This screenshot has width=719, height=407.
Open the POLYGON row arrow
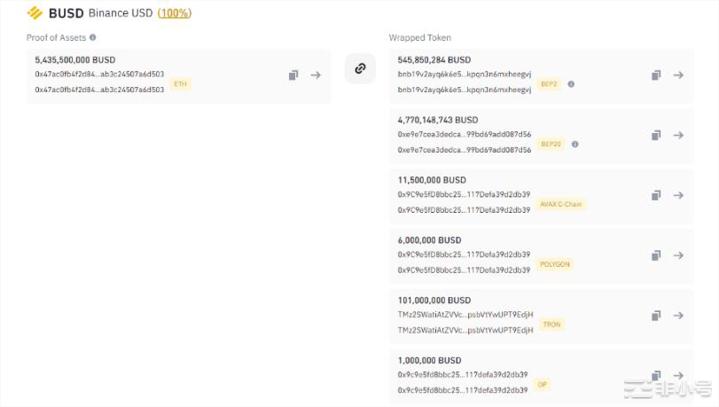pos(678,255)
